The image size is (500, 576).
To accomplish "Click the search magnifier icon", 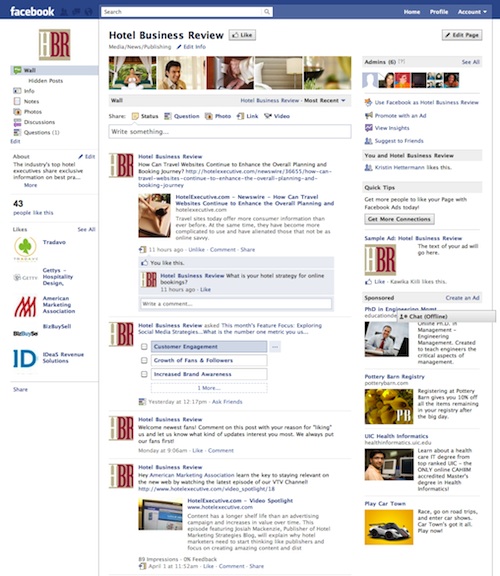I will click(267, 12).
